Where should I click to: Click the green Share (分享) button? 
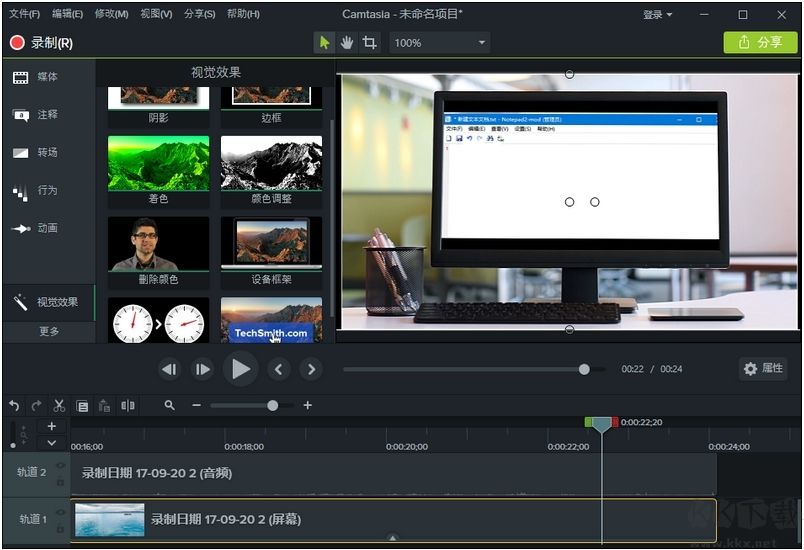tap(760, 43)
